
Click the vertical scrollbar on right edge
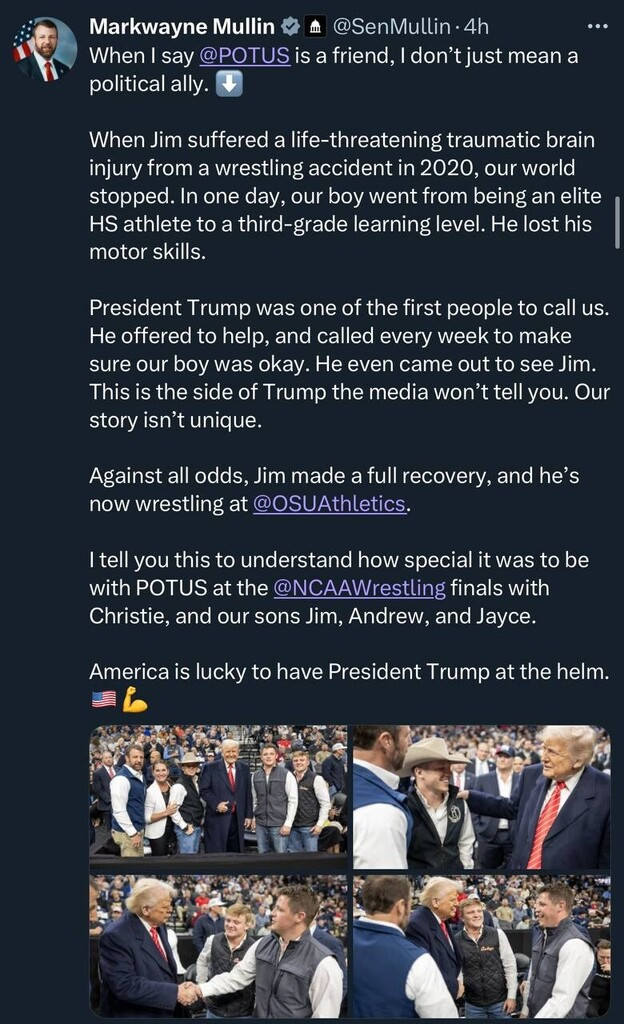(617, 230)
